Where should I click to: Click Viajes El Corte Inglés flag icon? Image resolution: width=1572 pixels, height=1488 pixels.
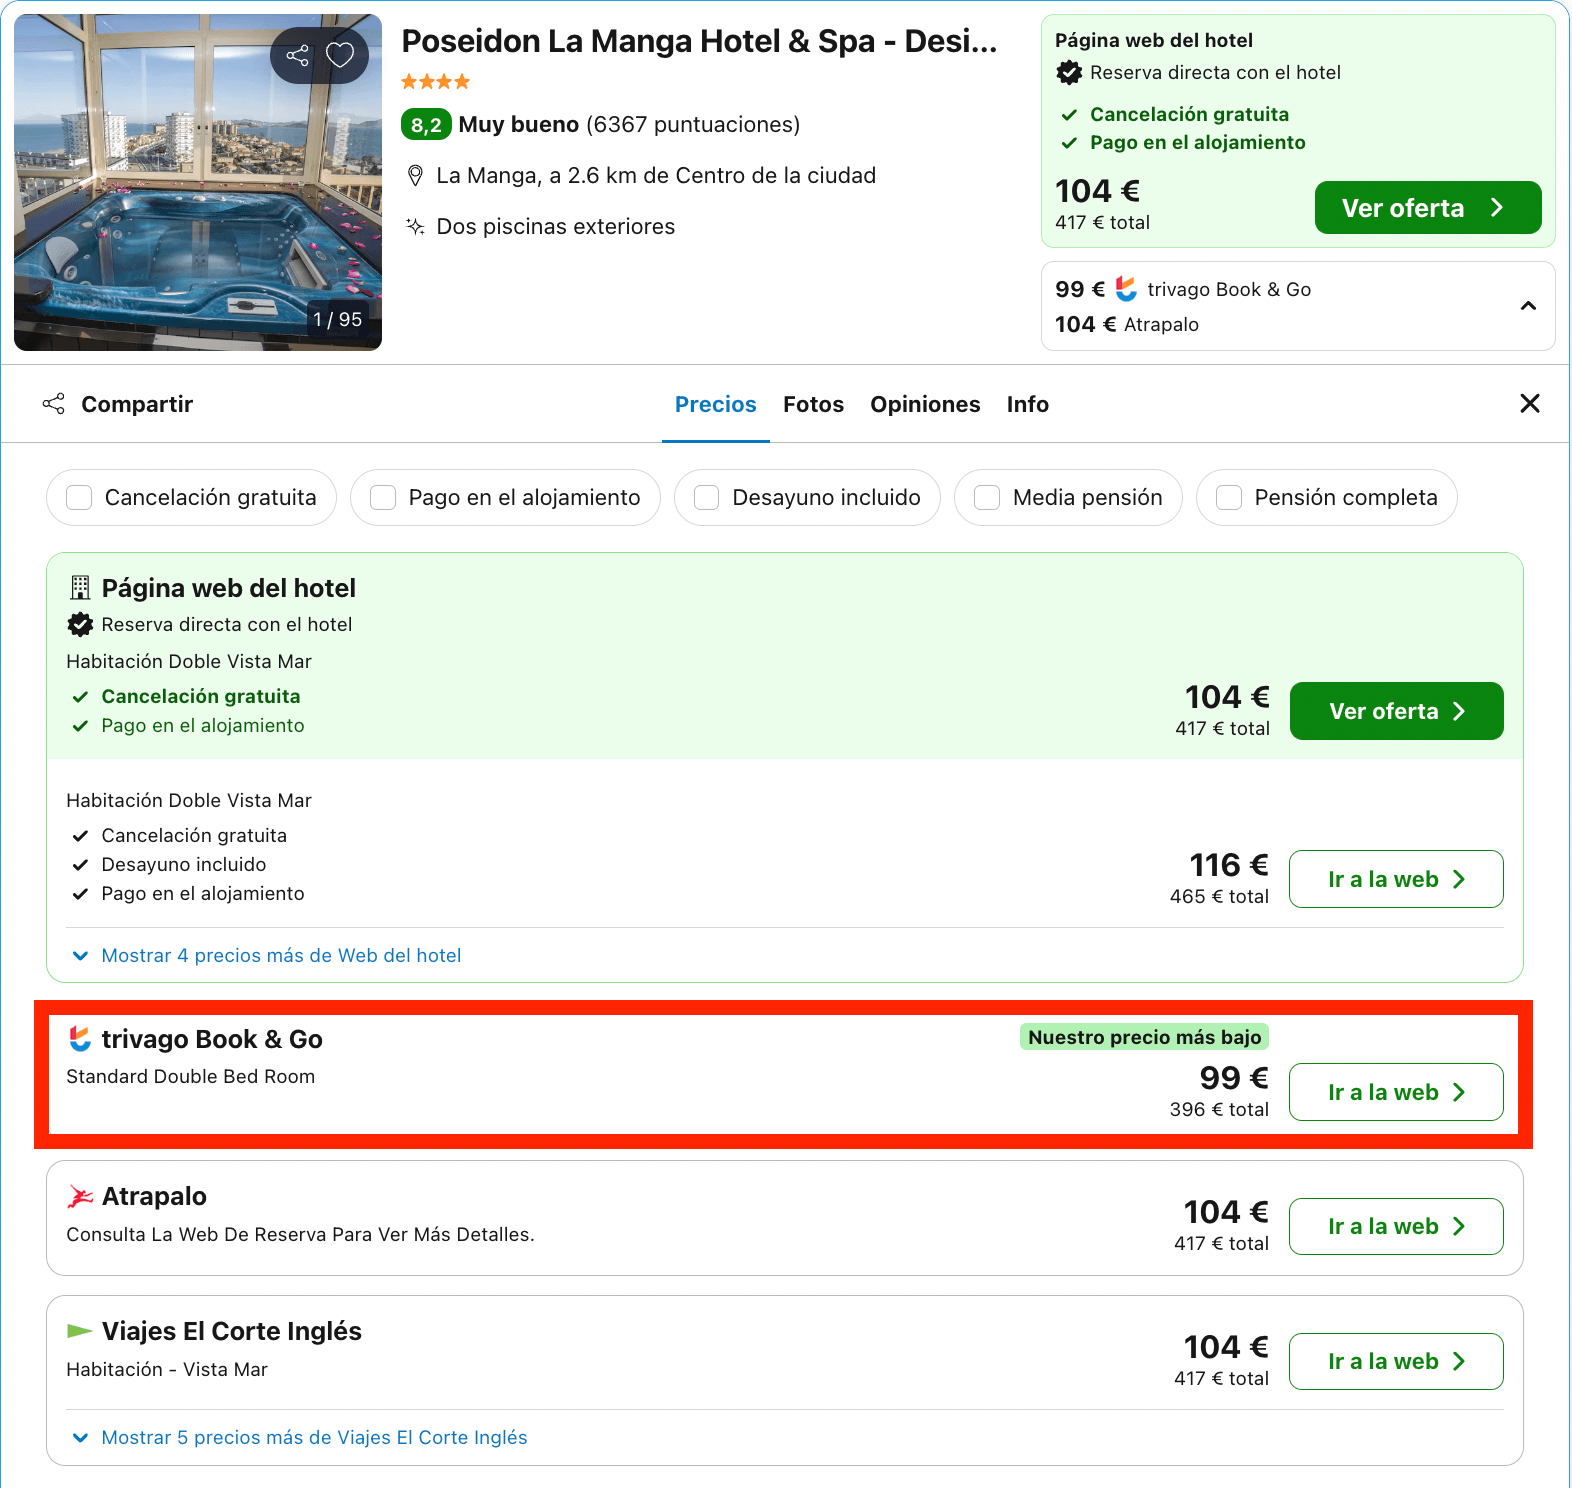[79, 1331]
